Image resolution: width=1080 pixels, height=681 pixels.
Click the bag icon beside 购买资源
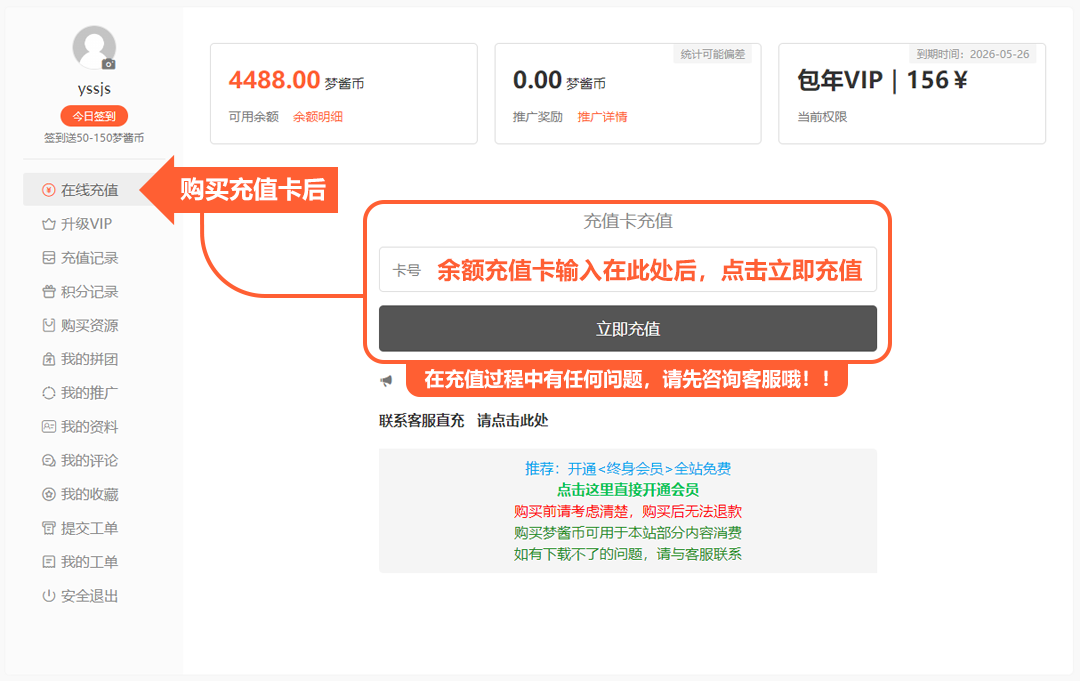(x=48, y=326)
